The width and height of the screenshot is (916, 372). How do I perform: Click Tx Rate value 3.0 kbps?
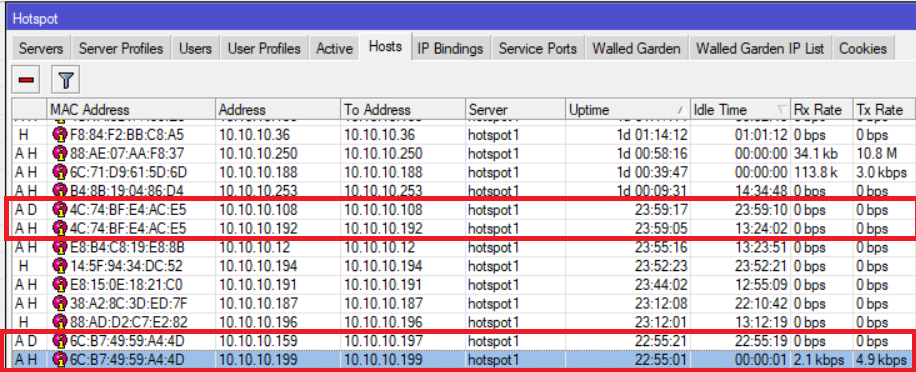[881, 172]
